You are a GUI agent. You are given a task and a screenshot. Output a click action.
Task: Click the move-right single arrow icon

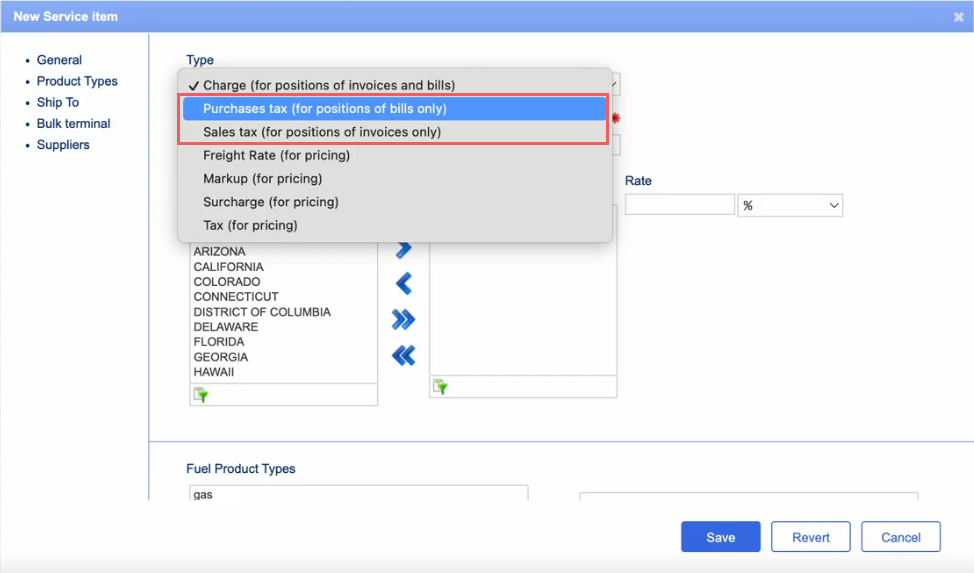point(404,250)
